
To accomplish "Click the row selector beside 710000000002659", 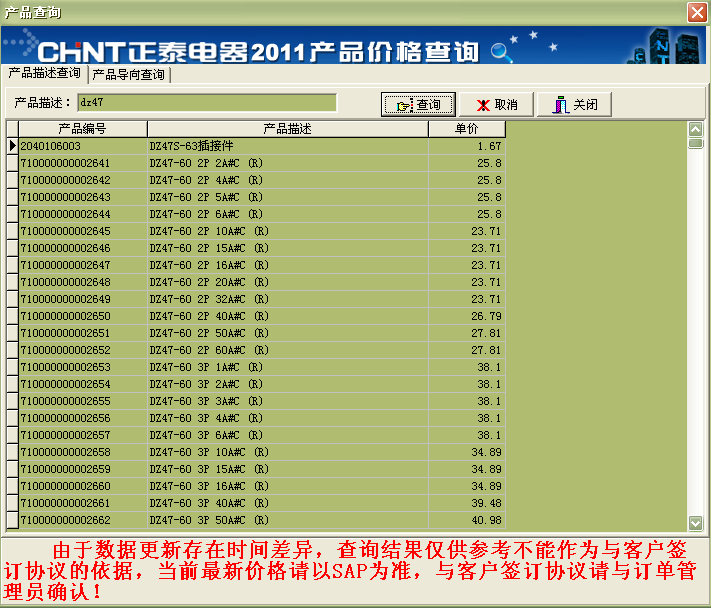I will coord(12,469).
